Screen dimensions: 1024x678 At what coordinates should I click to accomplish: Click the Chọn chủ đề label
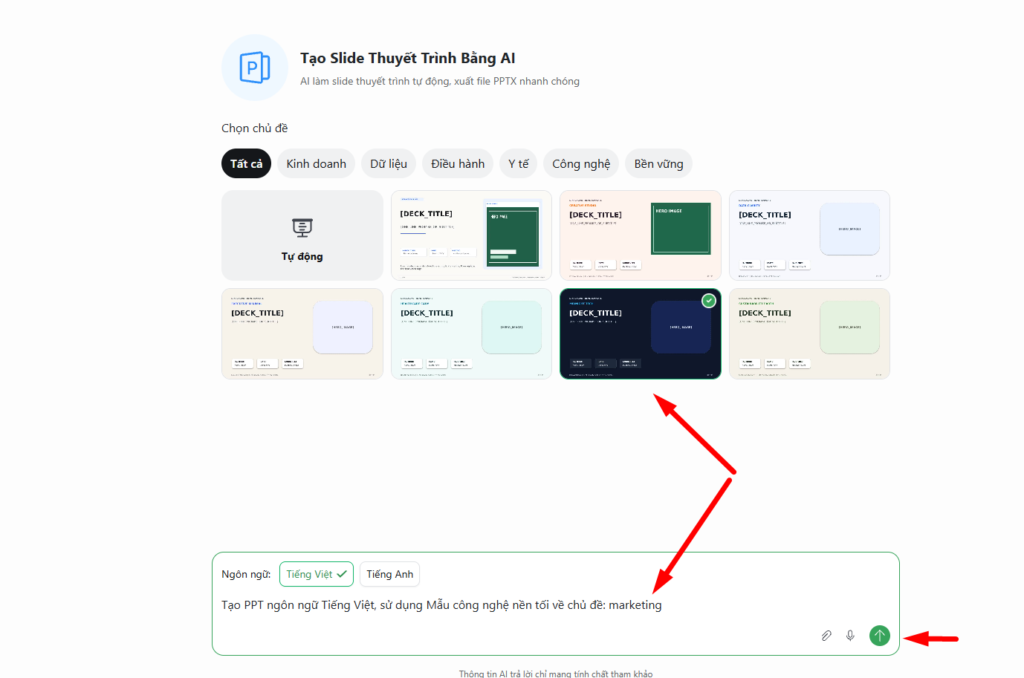pyautogui.click(x=255, y=128)
